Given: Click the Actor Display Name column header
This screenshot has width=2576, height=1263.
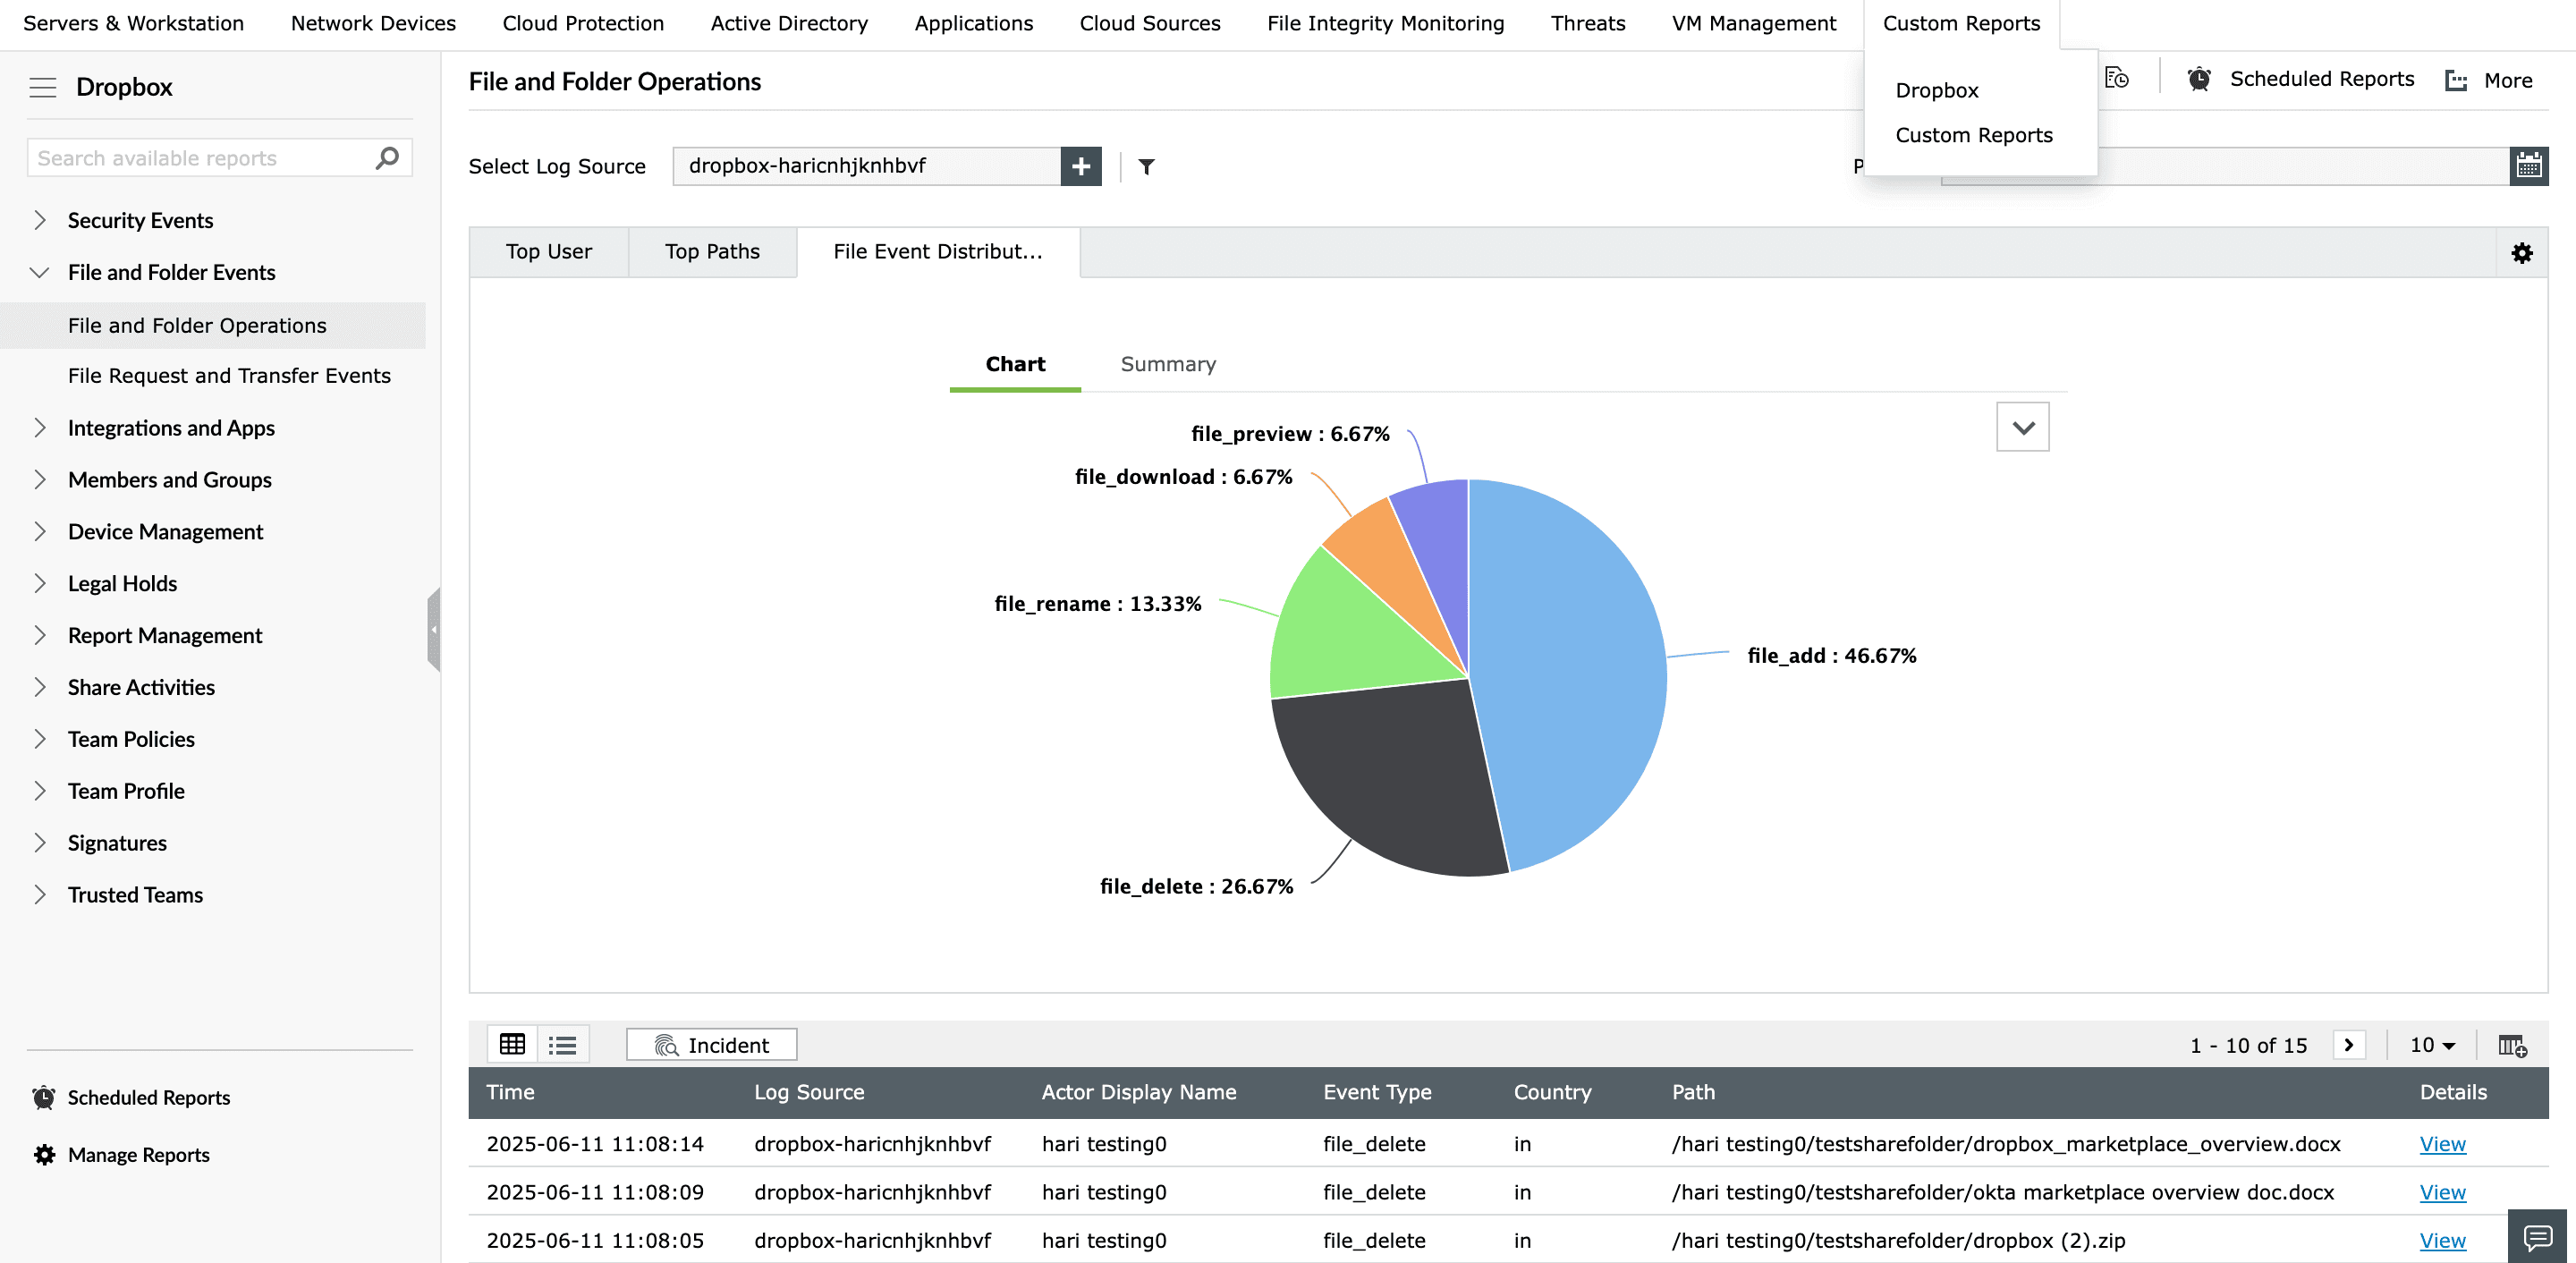Looking at the screenshot, I should coord(1139,1092).
